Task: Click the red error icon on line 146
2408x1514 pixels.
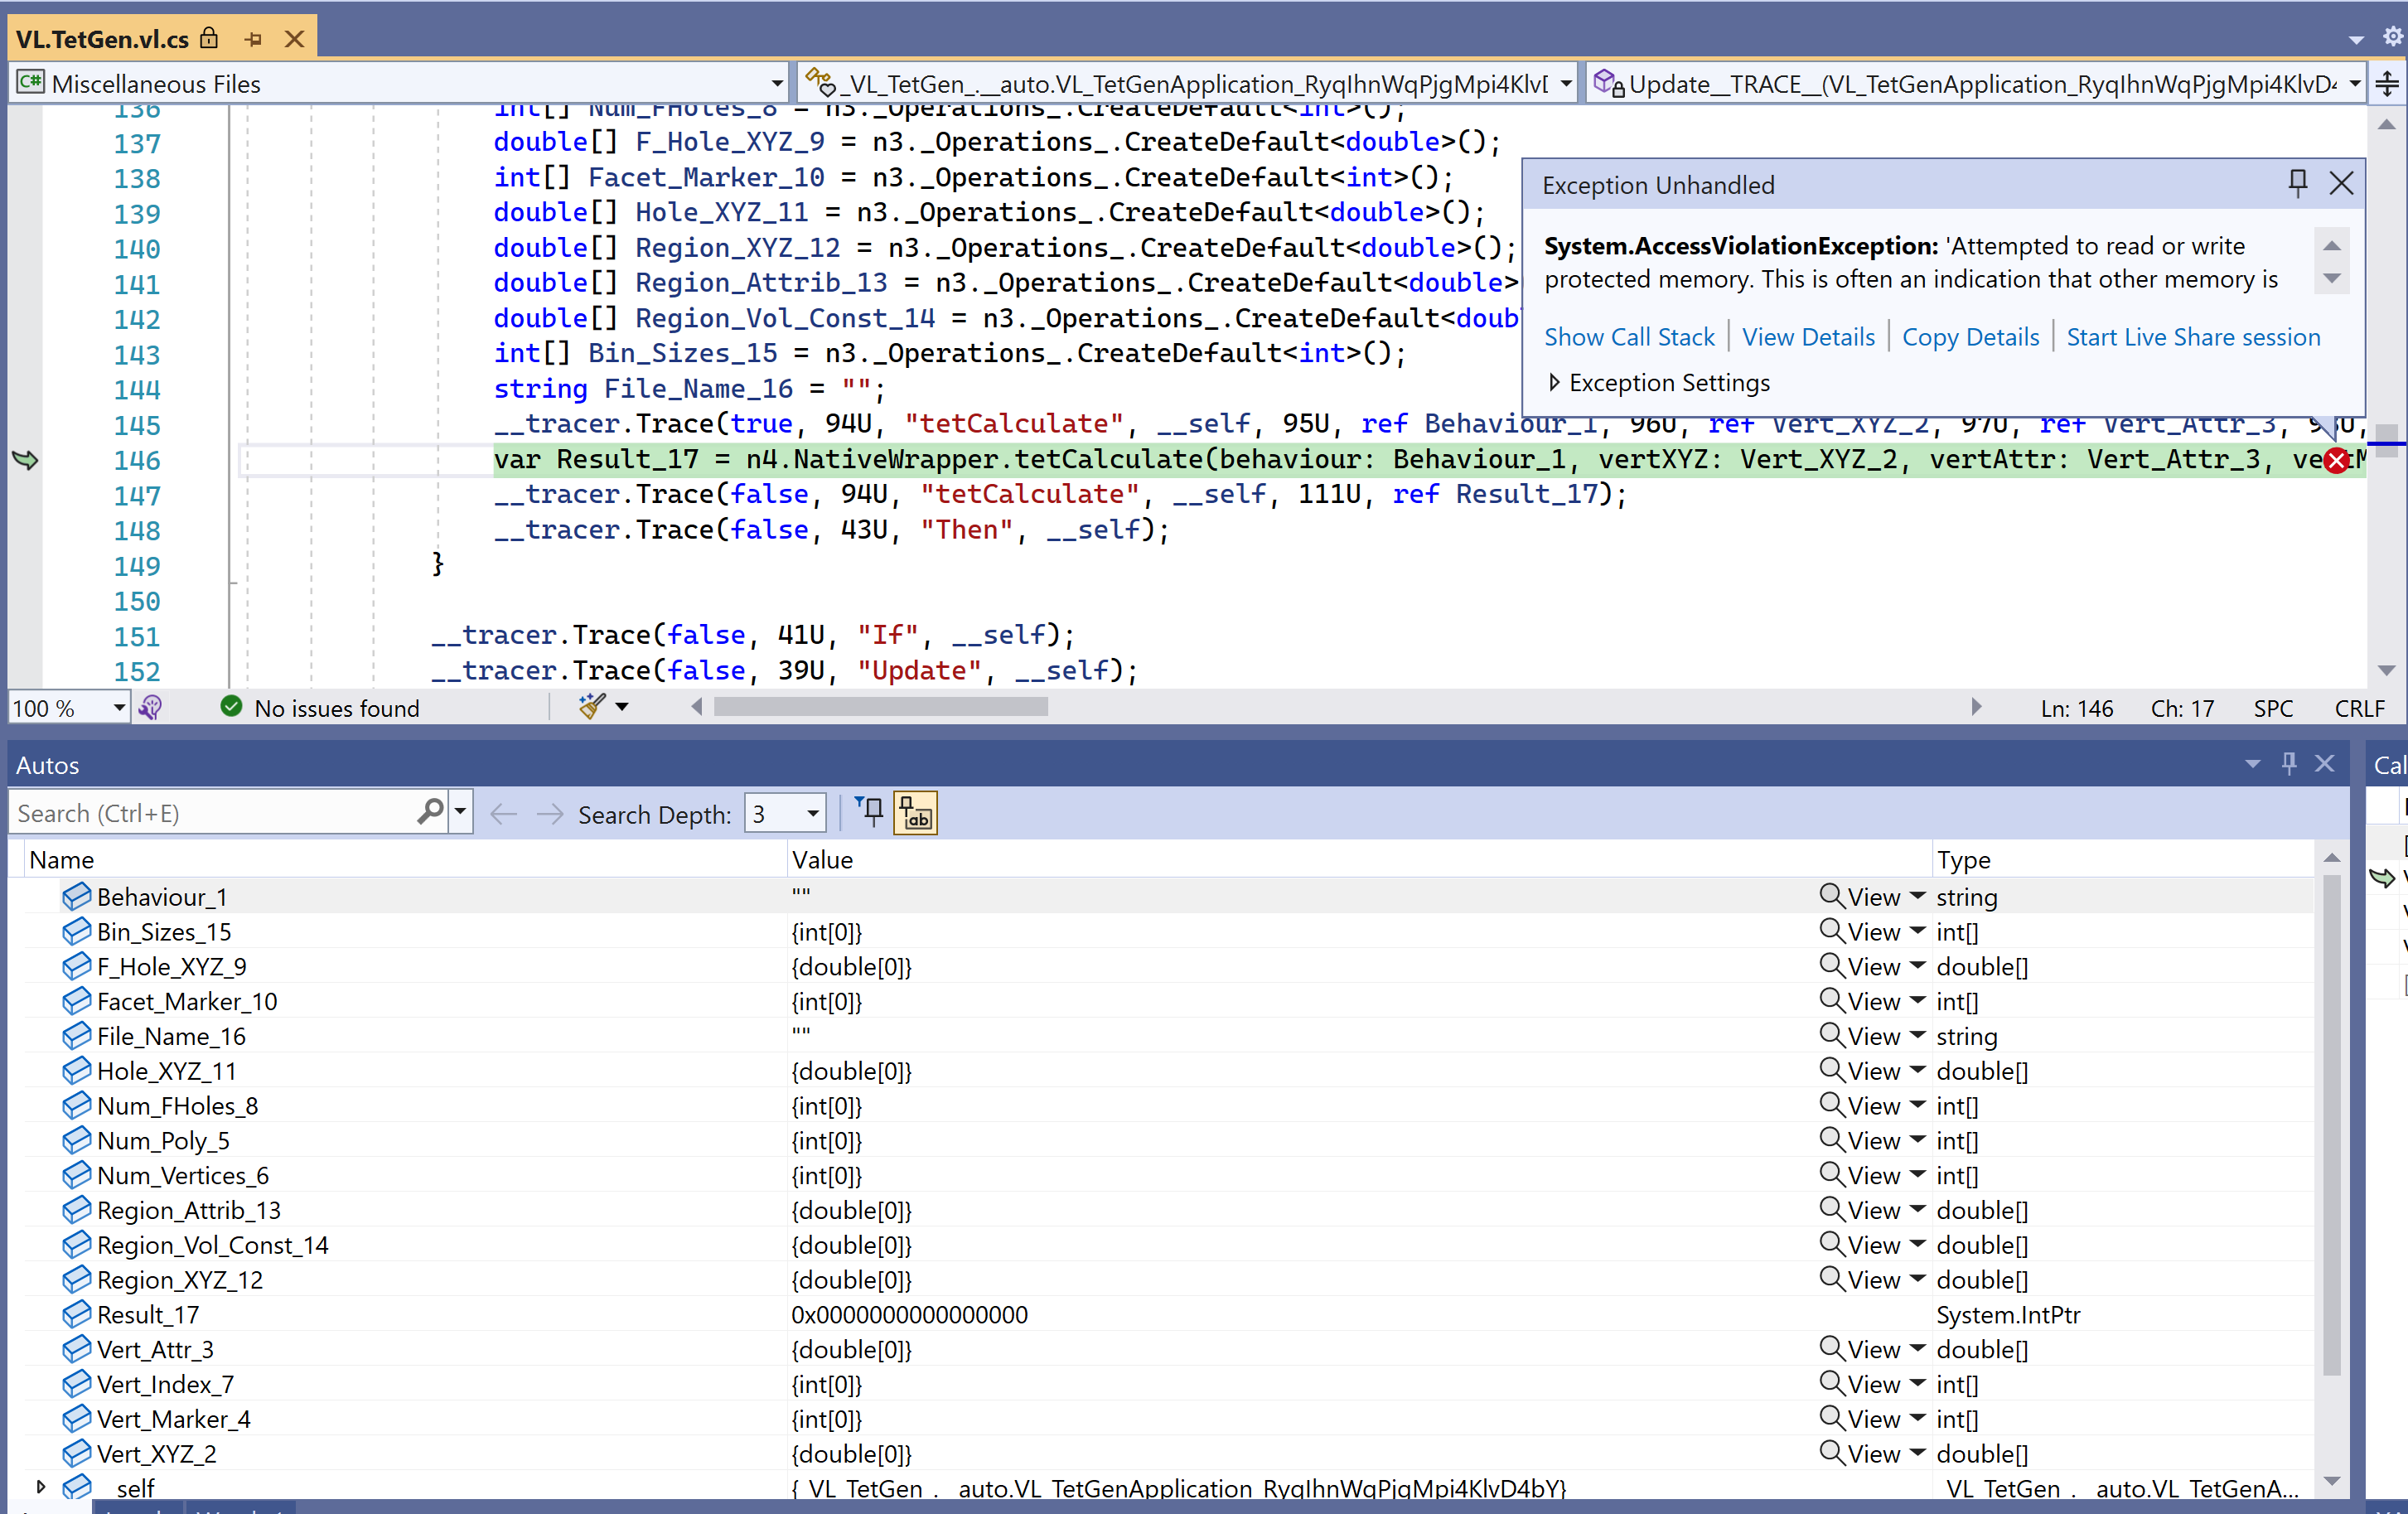Action: [2336, 461]
